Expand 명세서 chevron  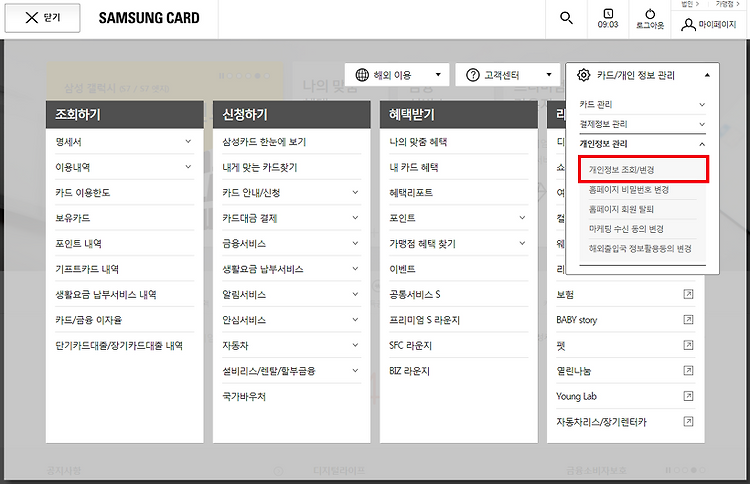click(188, 142)
